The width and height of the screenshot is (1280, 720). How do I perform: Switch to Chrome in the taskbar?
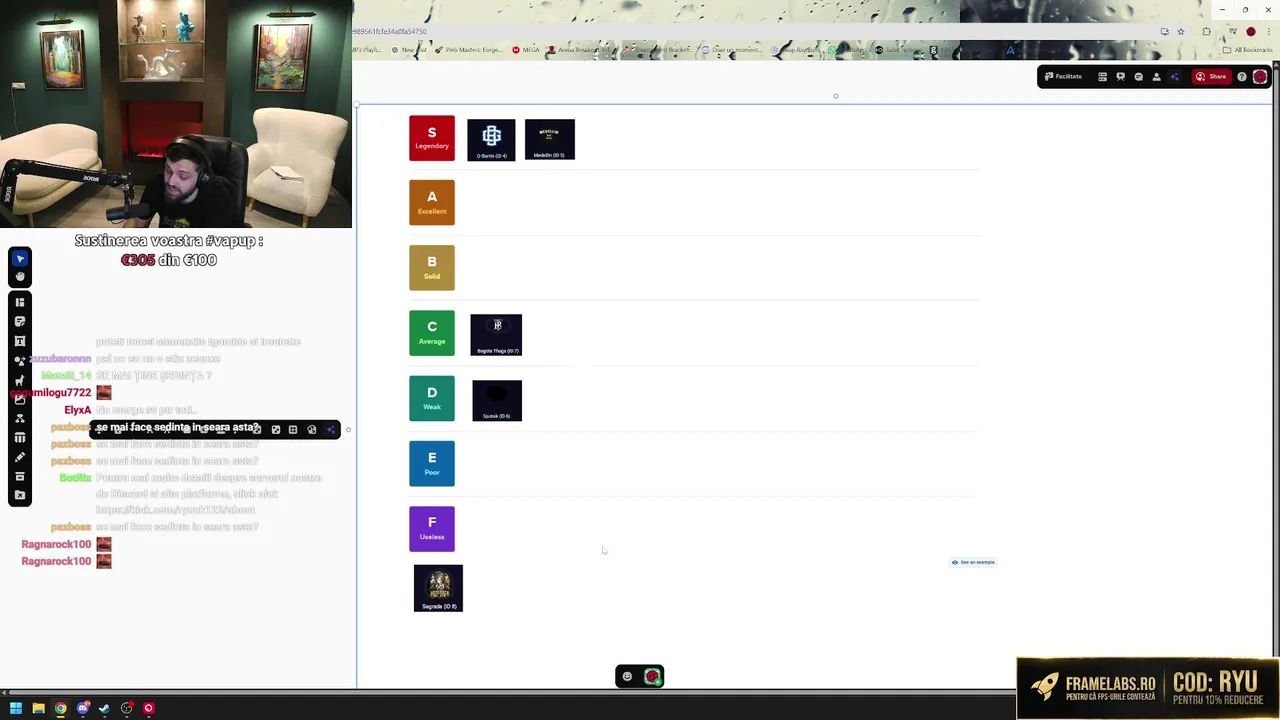(x=60, y=708)
